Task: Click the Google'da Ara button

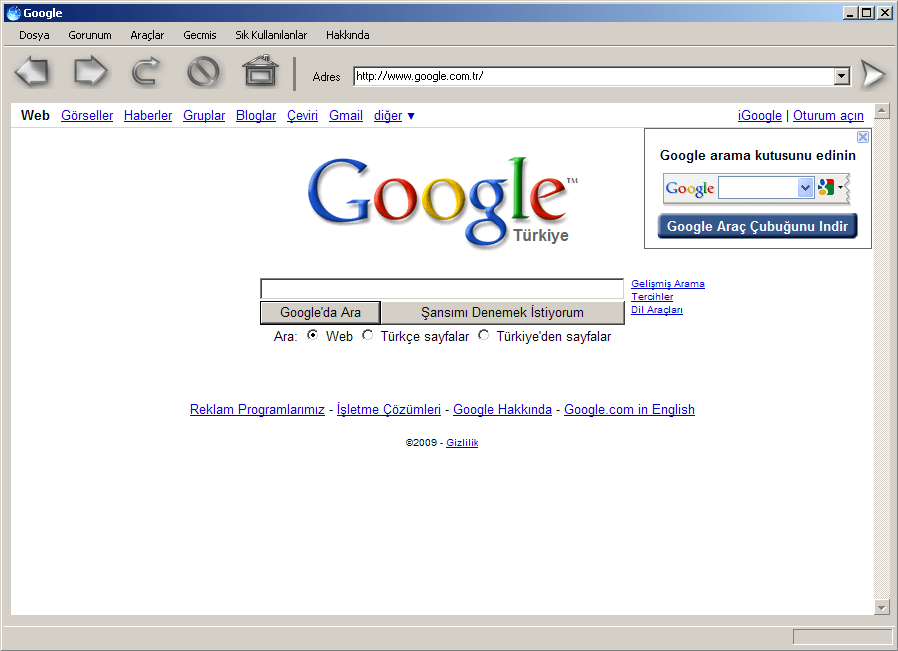Action: click(x=320, y=313)
